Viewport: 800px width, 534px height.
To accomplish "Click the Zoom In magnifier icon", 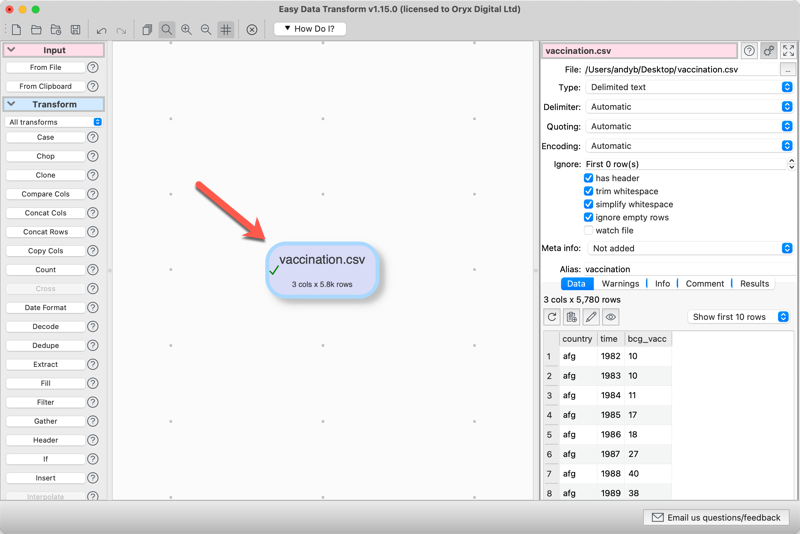I will pos(186,30).
